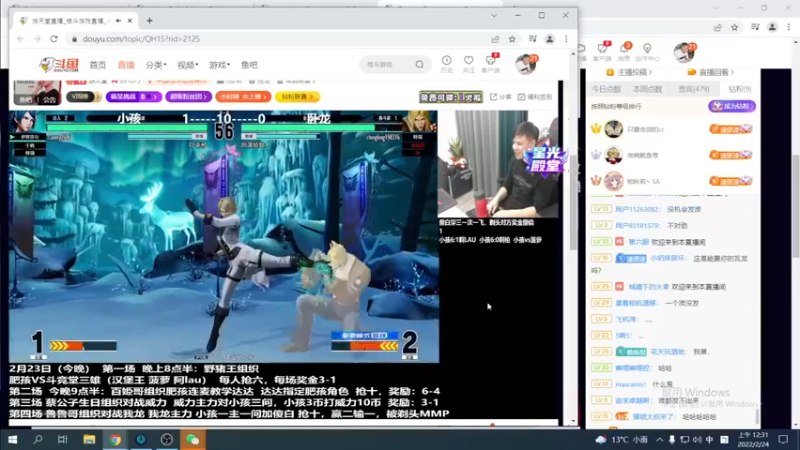Open 鱼吧 in the nav bar
Screen dimensions: 800x450
pyautogui.click(x=249, y=65)
